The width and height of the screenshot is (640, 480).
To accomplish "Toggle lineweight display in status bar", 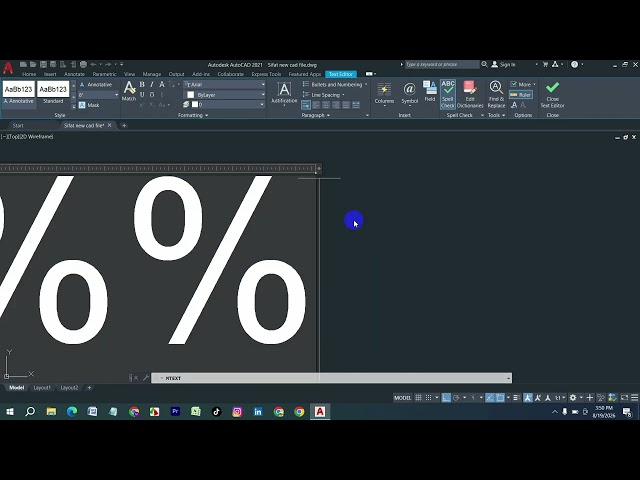I will 516,398.
